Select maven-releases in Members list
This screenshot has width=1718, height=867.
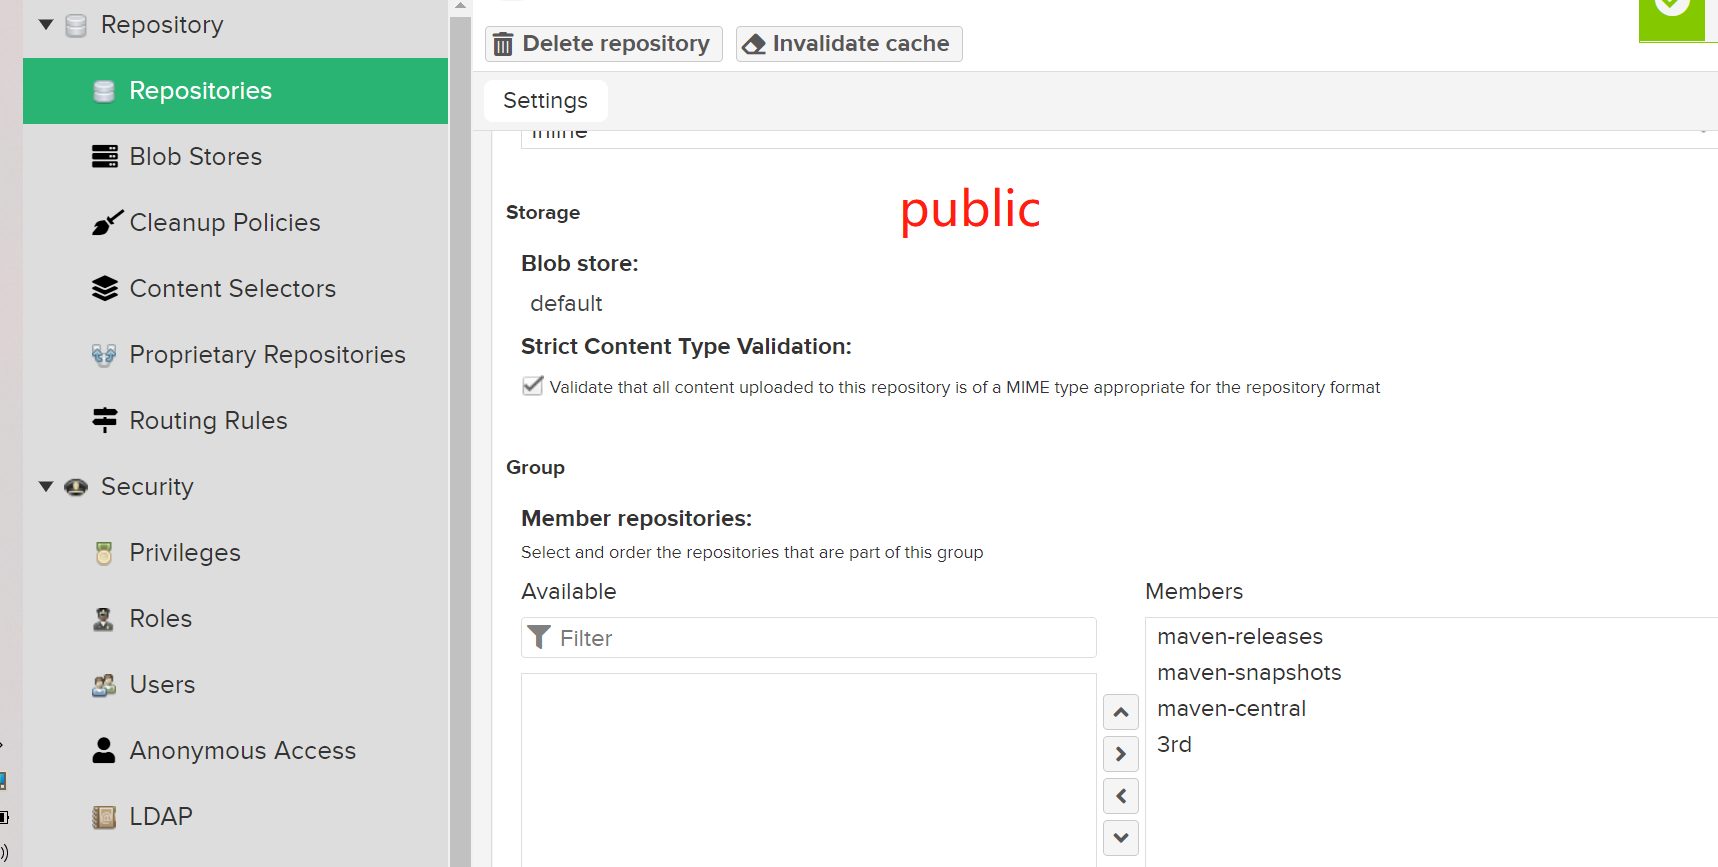[x=1240, y=637]
